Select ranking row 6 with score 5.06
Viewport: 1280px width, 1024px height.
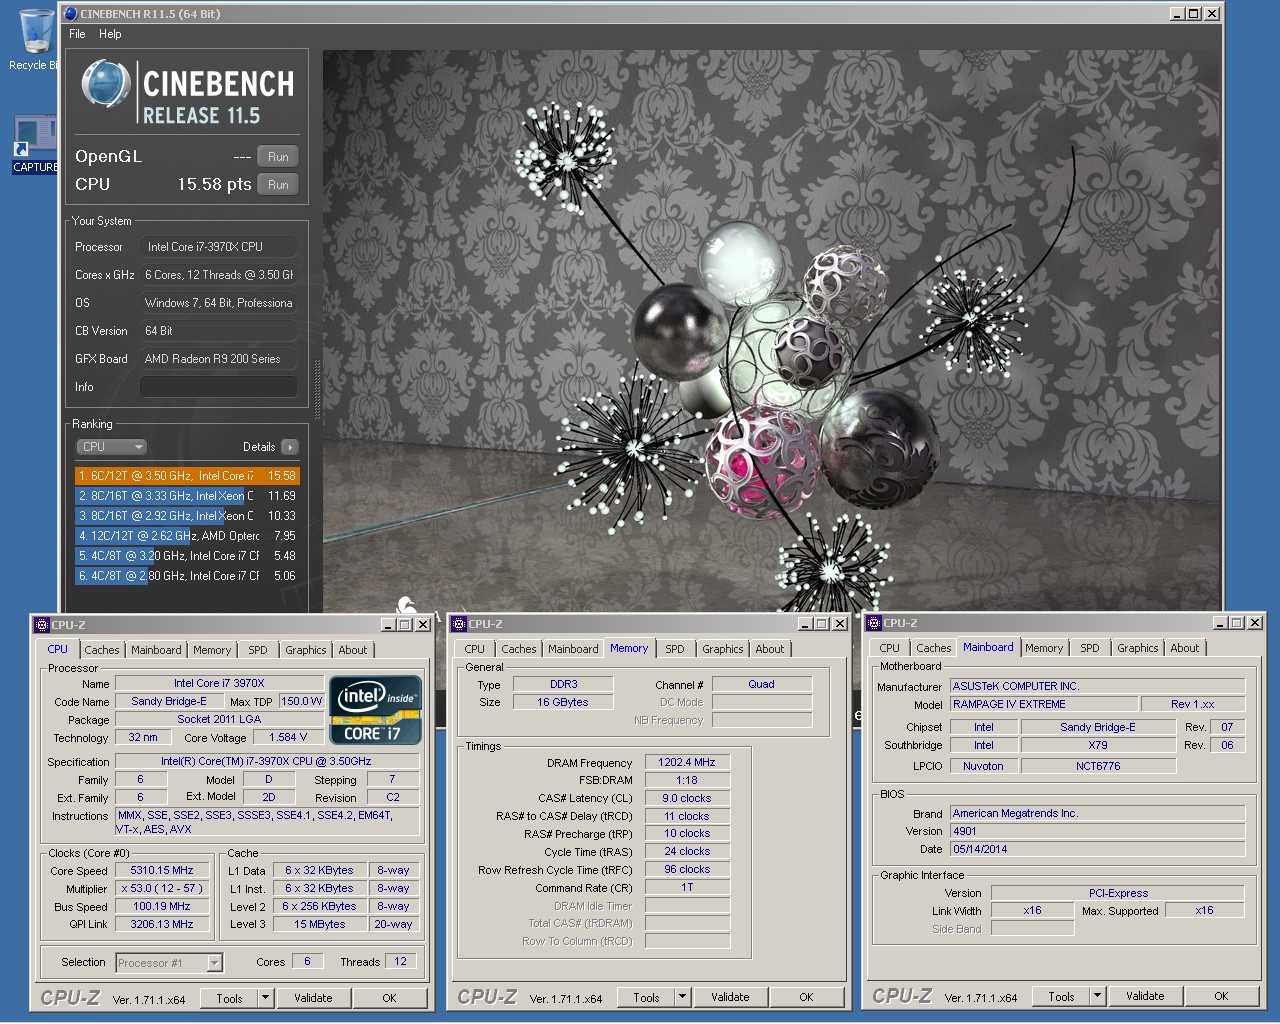coord(187,576)
